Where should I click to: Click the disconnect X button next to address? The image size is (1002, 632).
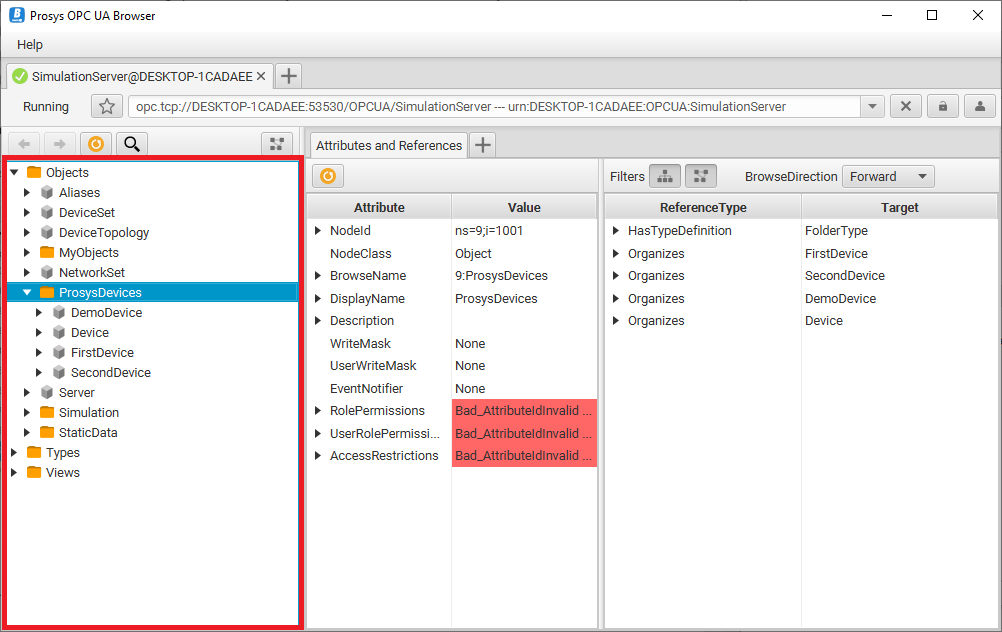click(905, 107)
